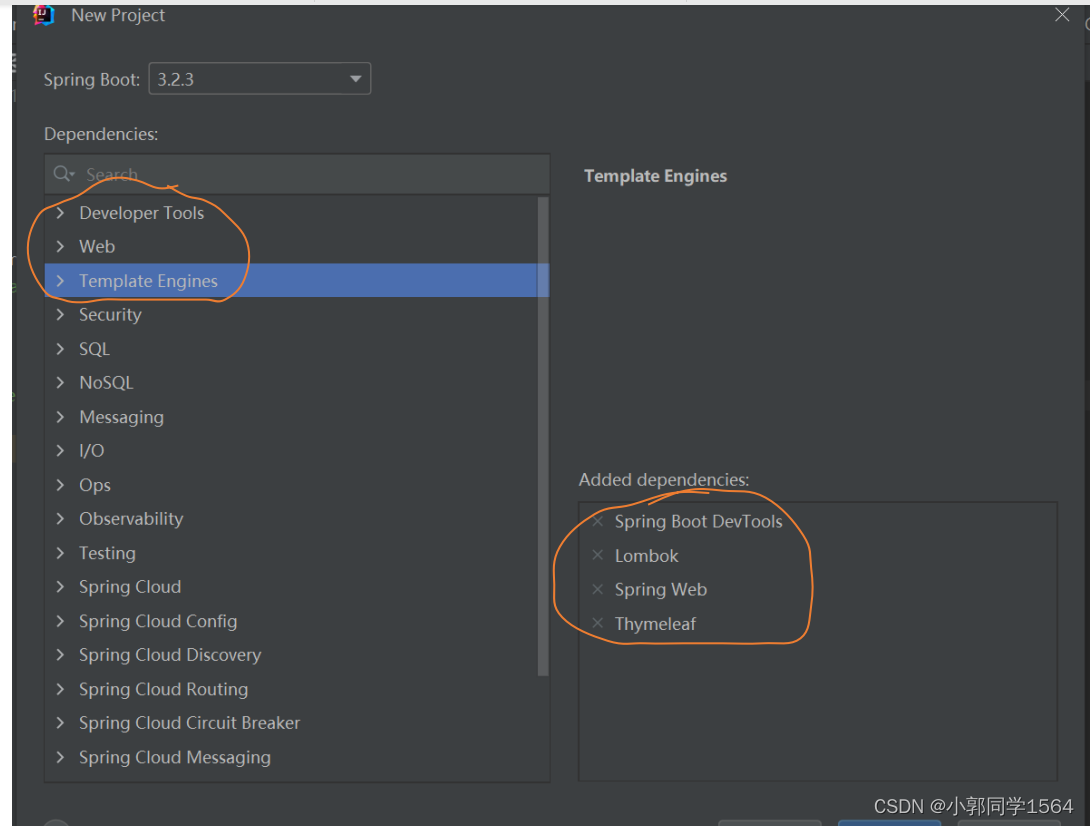1090x826 pixels.
Task: Expand the I/O category chevron
Action: pos(60,451)
